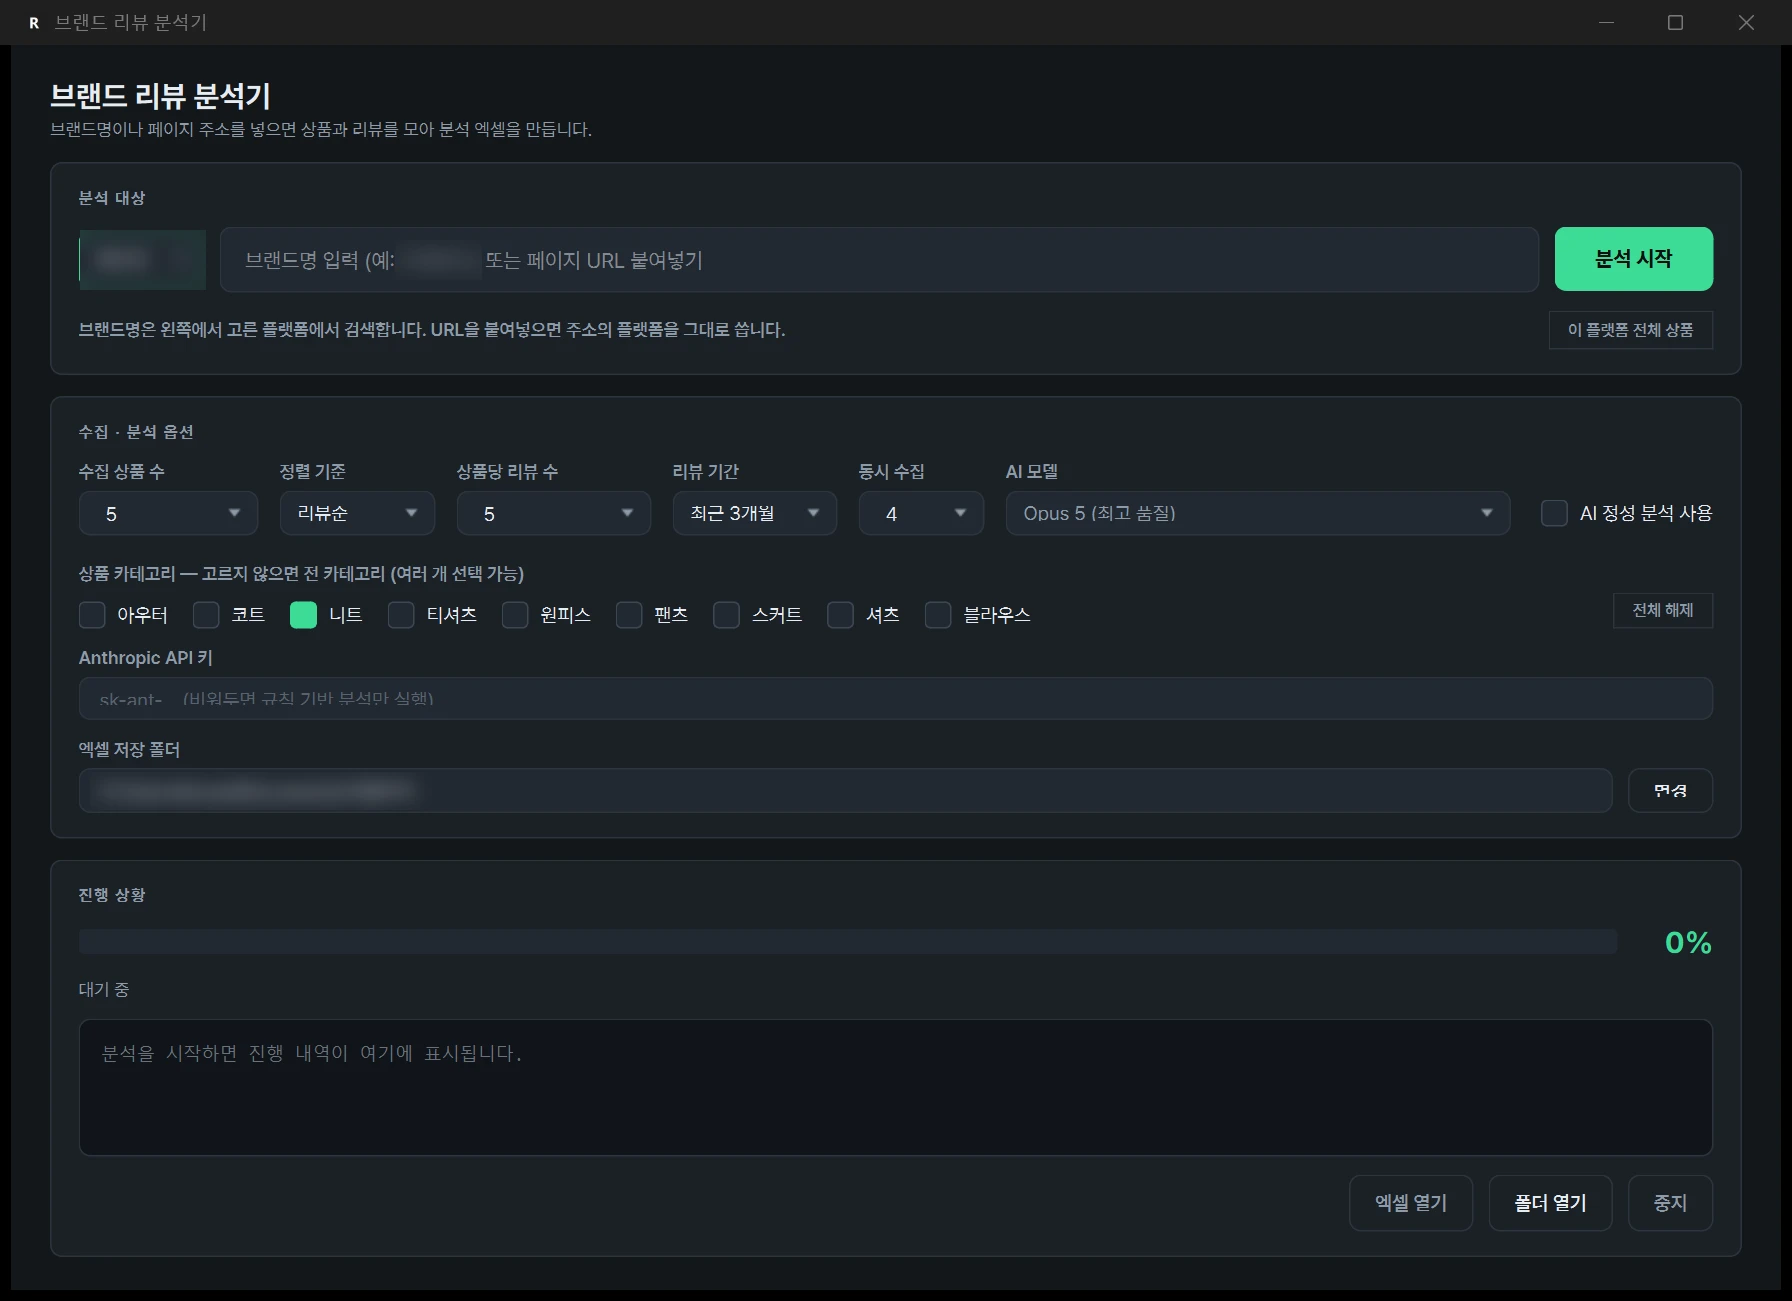Viewport: 1792px width, 1301px height.
Task: Click the 진행 상황 section heading
Action: pos(112,895)
